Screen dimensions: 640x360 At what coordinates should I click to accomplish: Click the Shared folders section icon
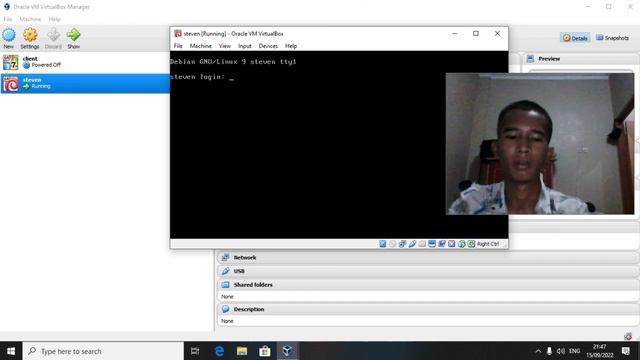click(x=225, y=285)
